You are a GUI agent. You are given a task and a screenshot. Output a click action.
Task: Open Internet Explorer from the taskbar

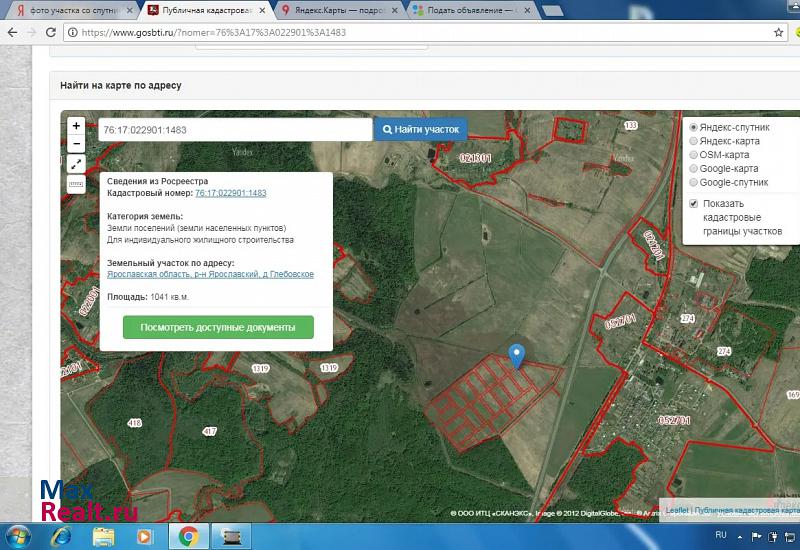(x=60, y=536)
